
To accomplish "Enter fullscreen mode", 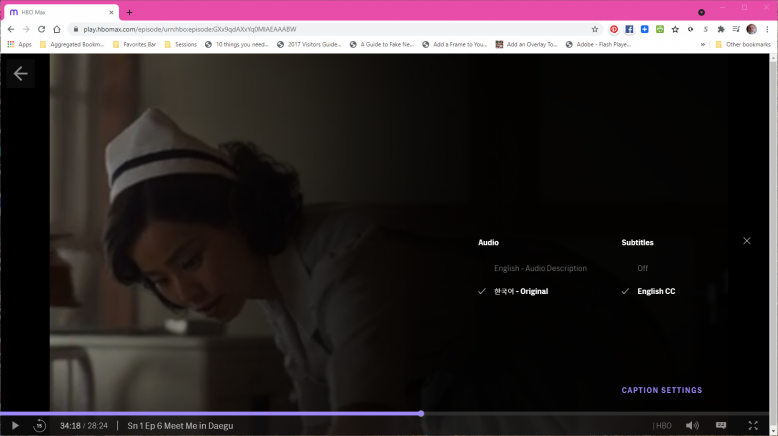I will 753,426.
